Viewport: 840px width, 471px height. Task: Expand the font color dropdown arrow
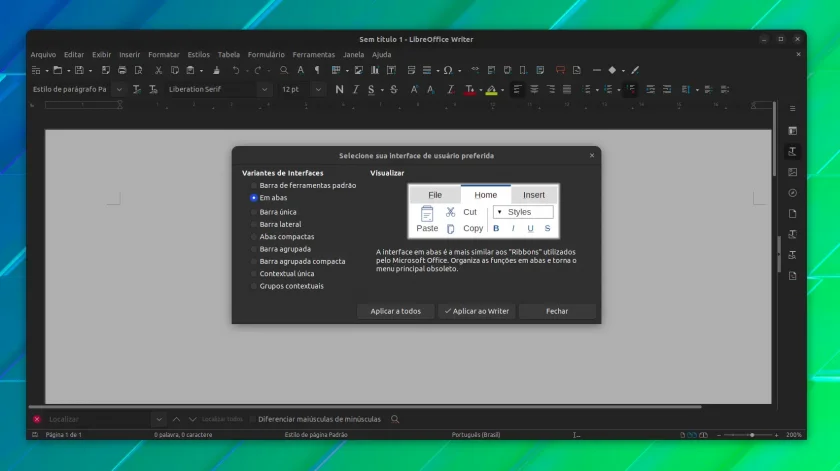[x=481, y=90]
